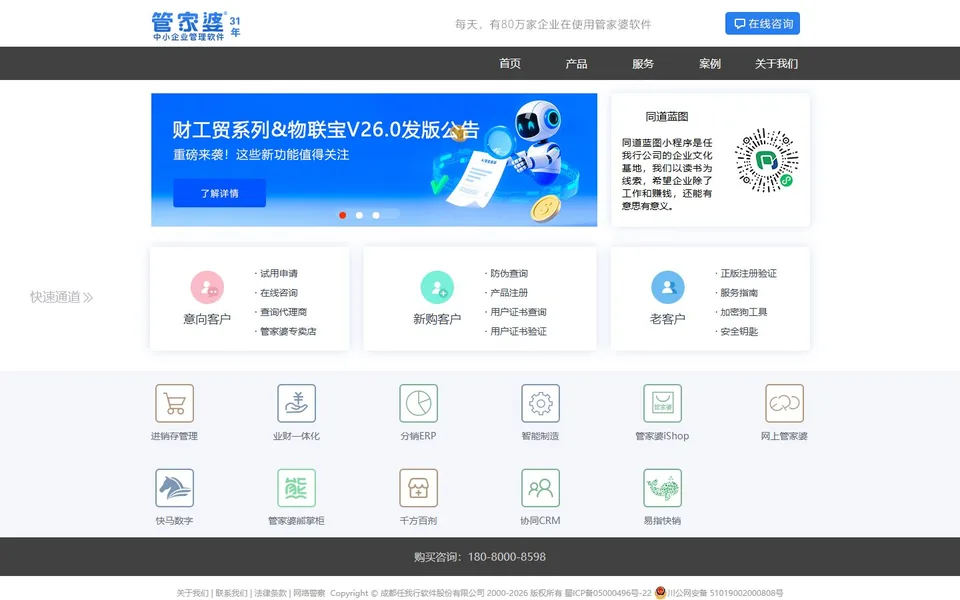Open the 防伪查询 link
This screenshot has width=960, height=600.
(509, 273)
